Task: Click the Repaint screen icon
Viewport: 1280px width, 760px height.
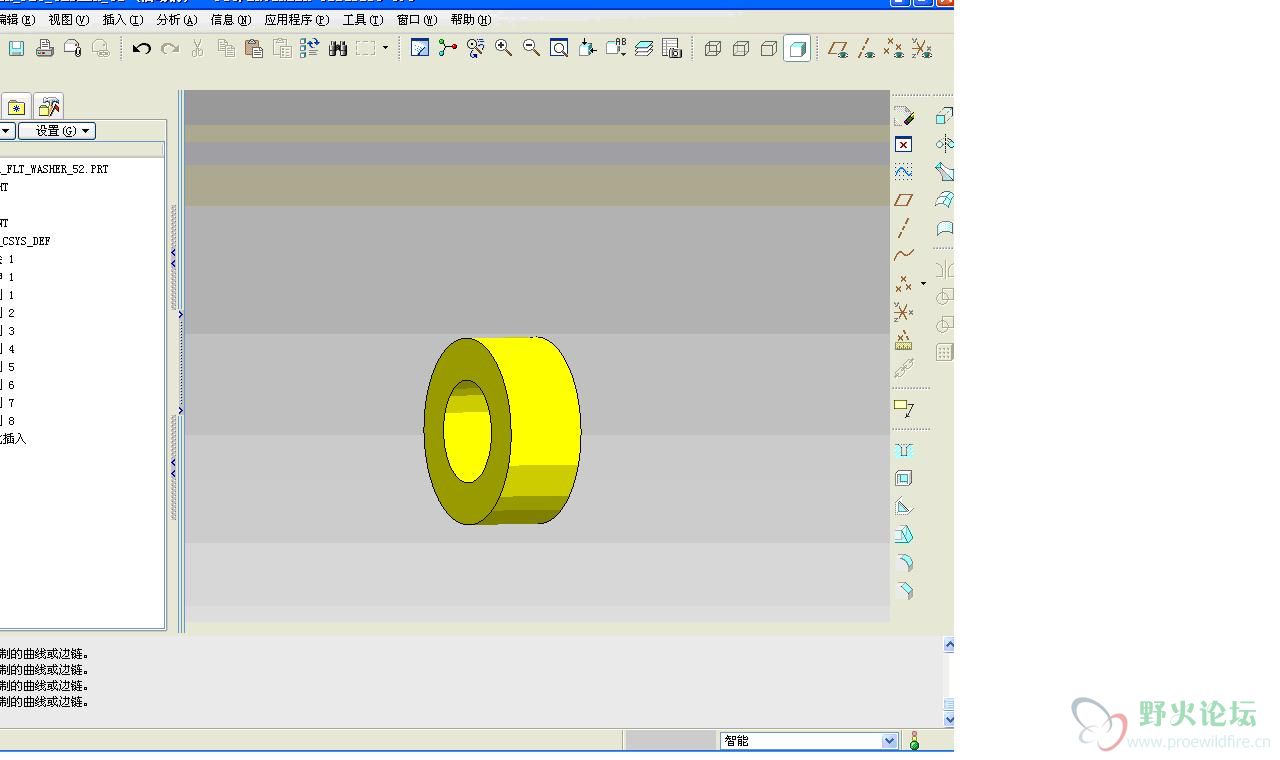Action: pyautogui.click(x=420, y=48)
